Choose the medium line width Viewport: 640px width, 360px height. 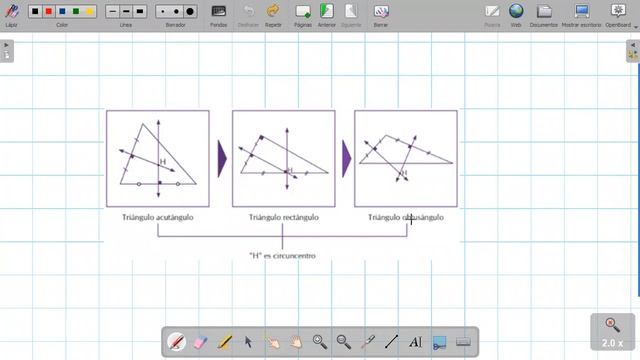click(126, 11)
